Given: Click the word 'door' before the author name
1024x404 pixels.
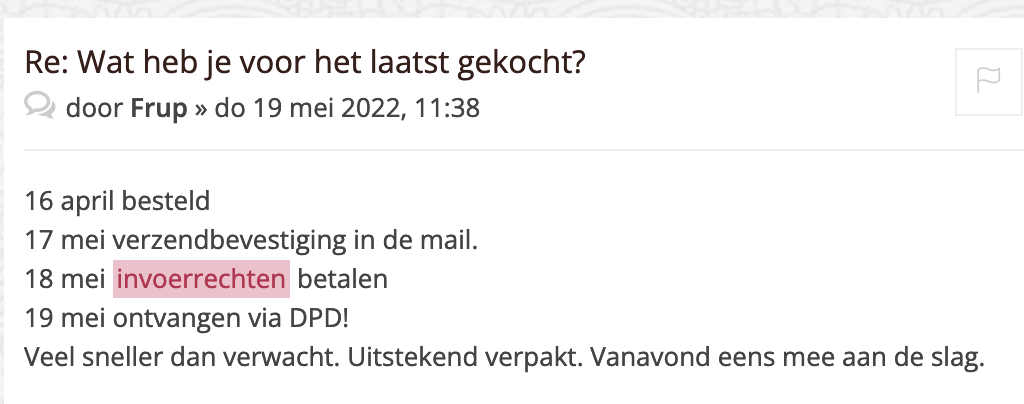Looking at the screenshot, I should (x=95, y=107).
